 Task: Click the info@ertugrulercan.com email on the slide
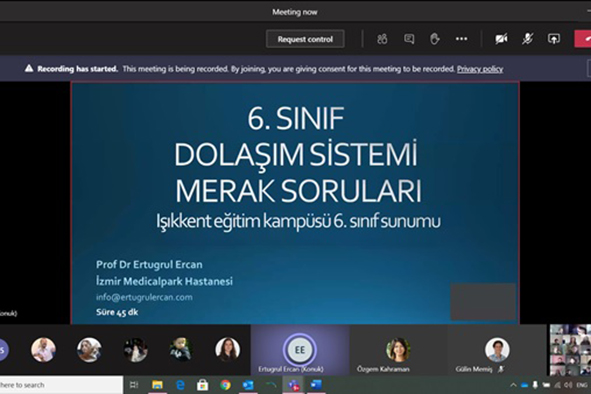(144, 297)
